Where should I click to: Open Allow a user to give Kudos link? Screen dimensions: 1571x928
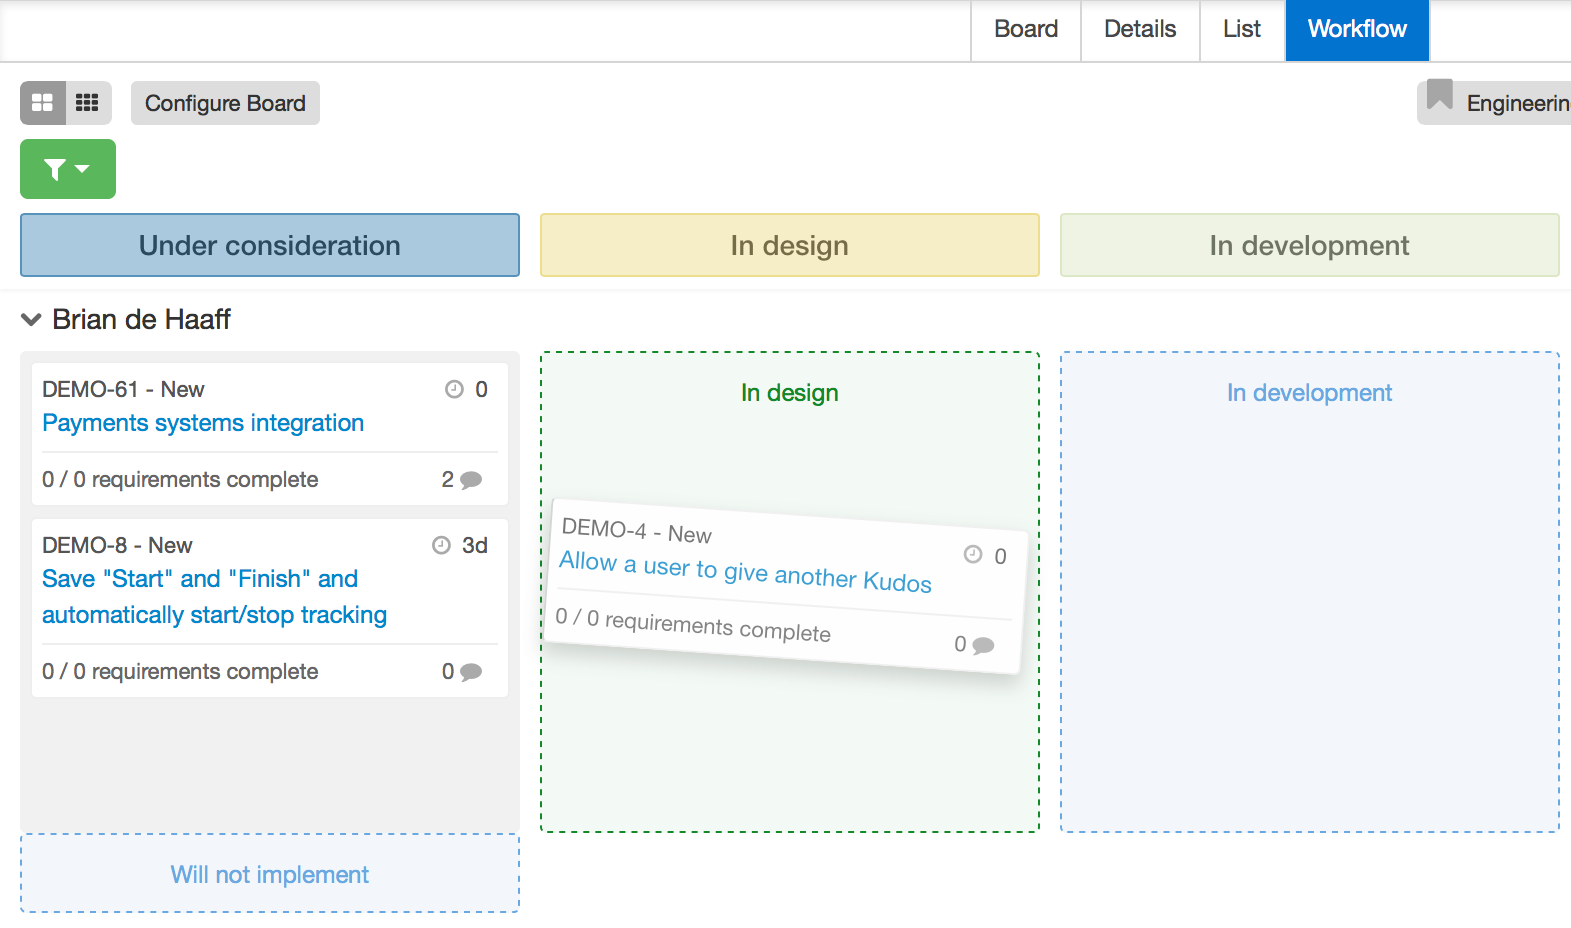[x=745, y=571]
